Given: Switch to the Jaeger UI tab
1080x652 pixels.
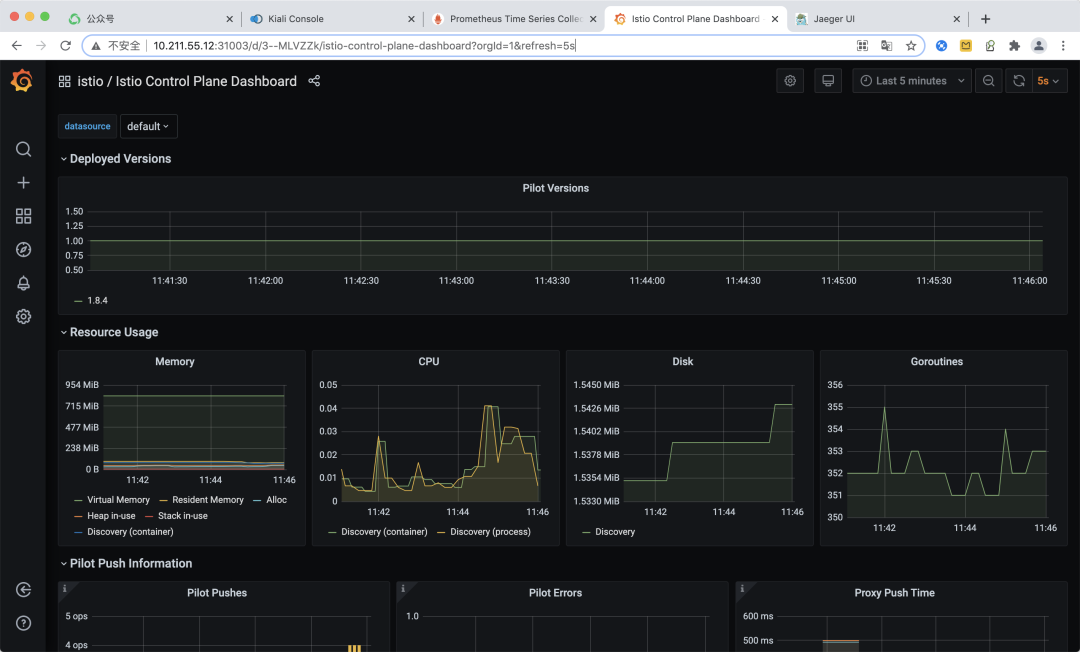Looking at the screenshot, I should (x=878, y=19).
